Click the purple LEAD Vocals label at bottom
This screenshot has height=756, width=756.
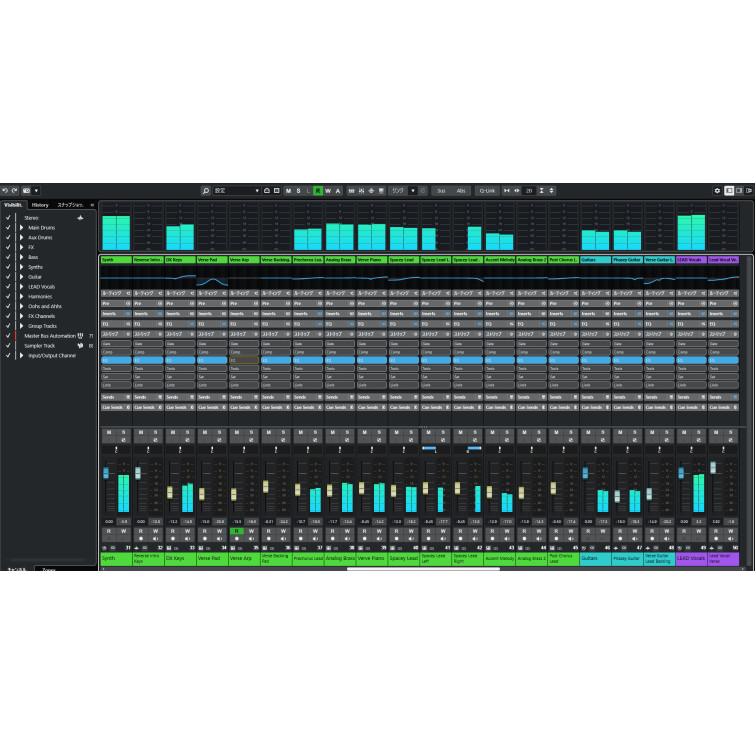click(691, 559)
